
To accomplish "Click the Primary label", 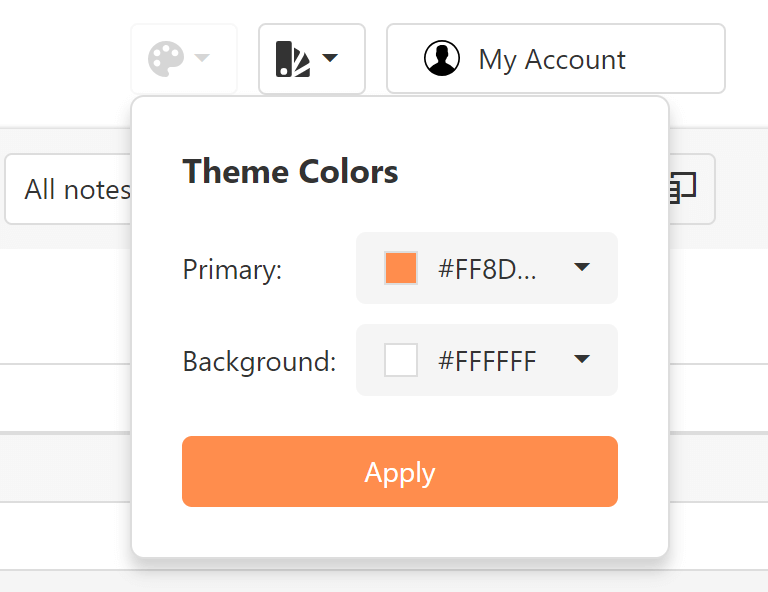I will (x=232, y=269).
